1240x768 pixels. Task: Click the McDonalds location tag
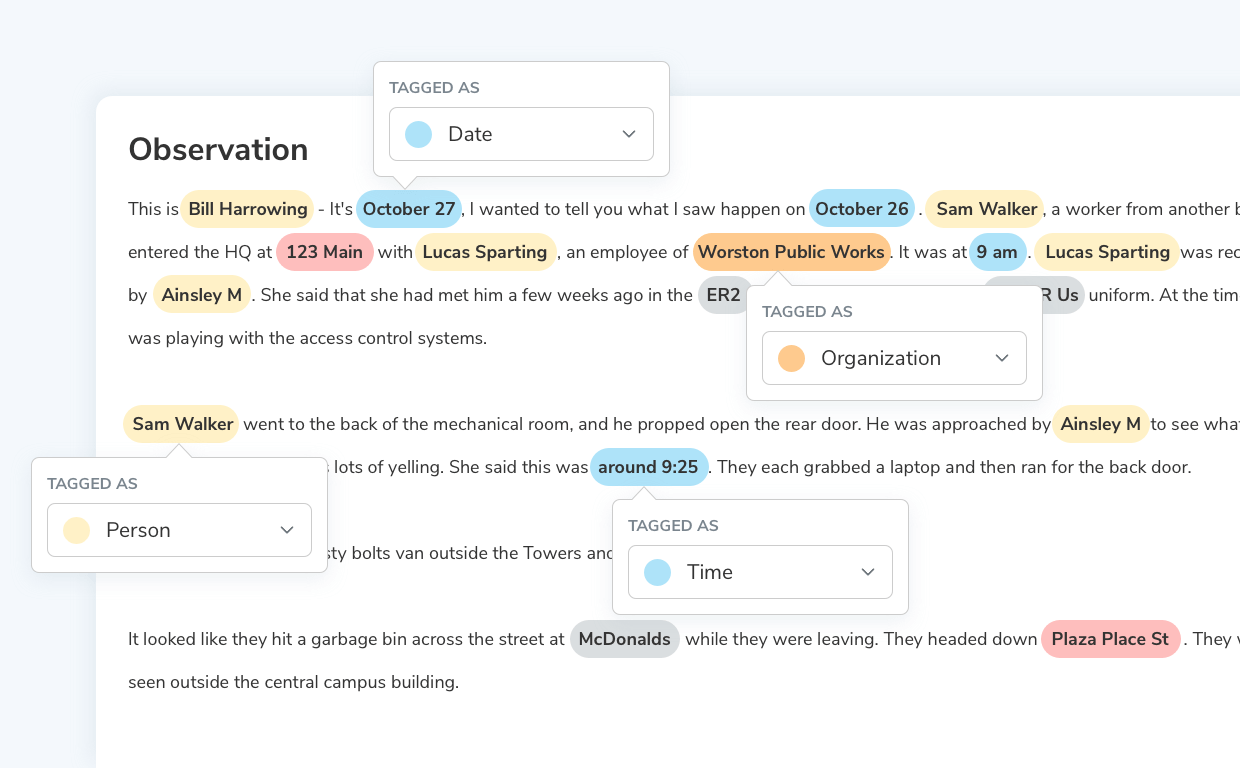click(x=625, y=639)
